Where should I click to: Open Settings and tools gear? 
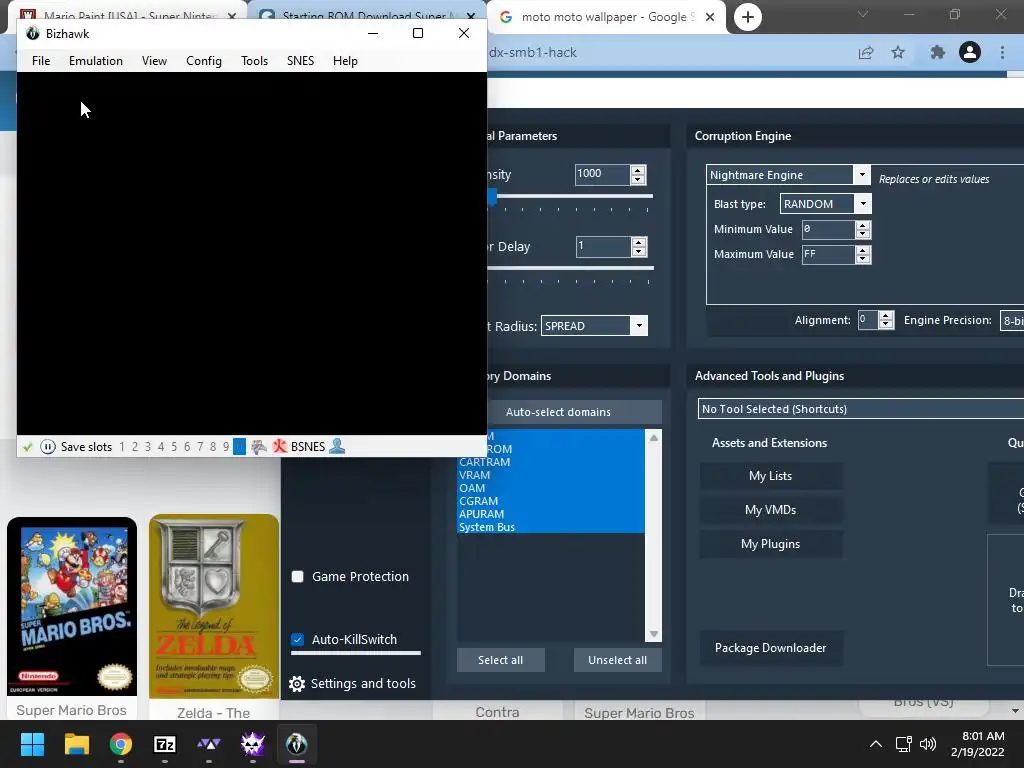(x=297, y=684)
